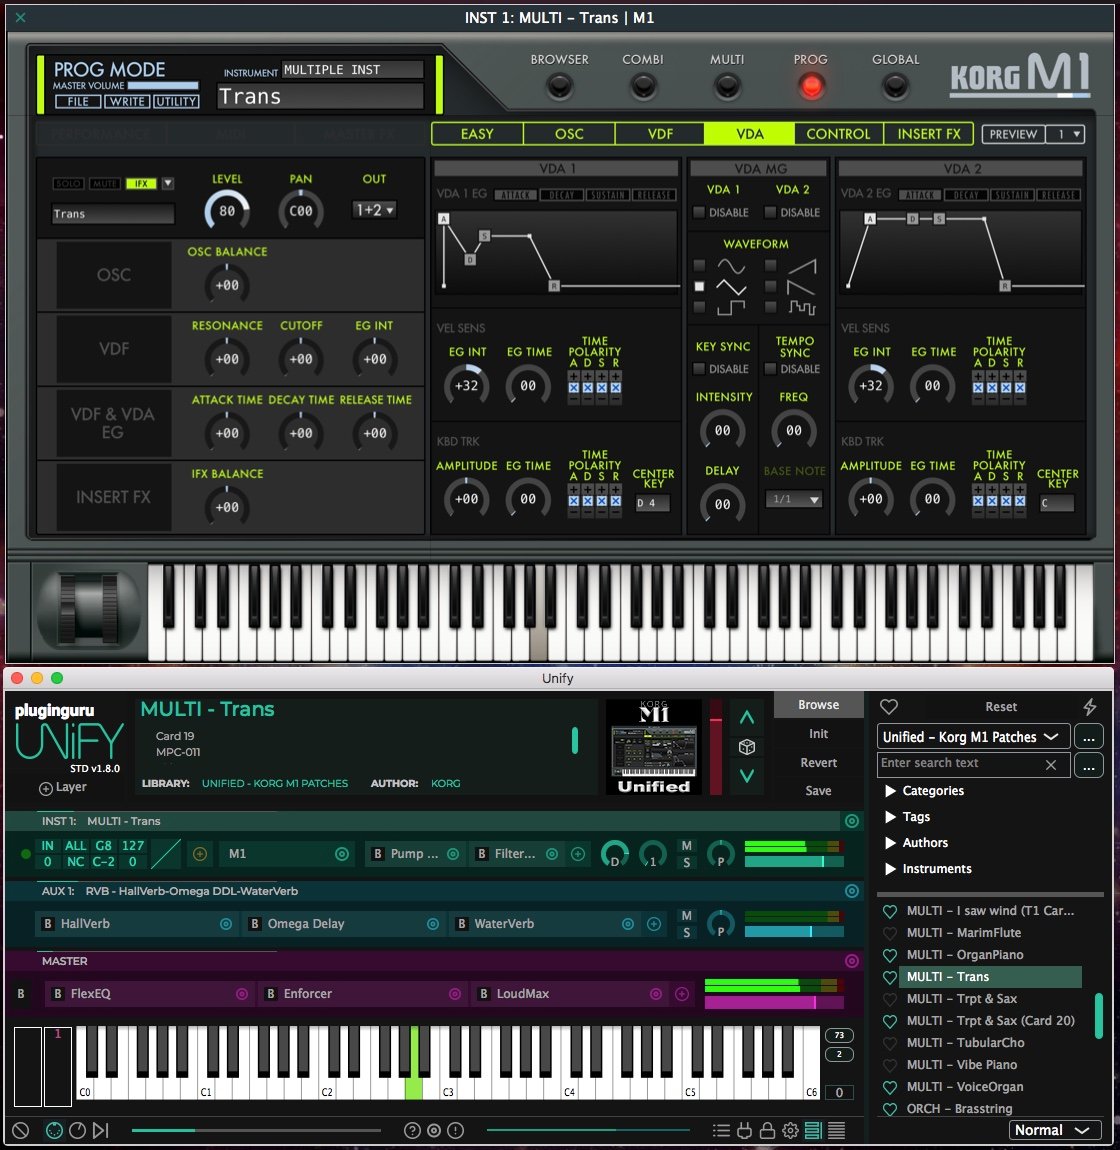Image resolution: width=1120 pixels, height=1150 pixels.
Task: Open AUX 1 layer menu circle icon
Action: pyautogui.click(x=852, y=891)
